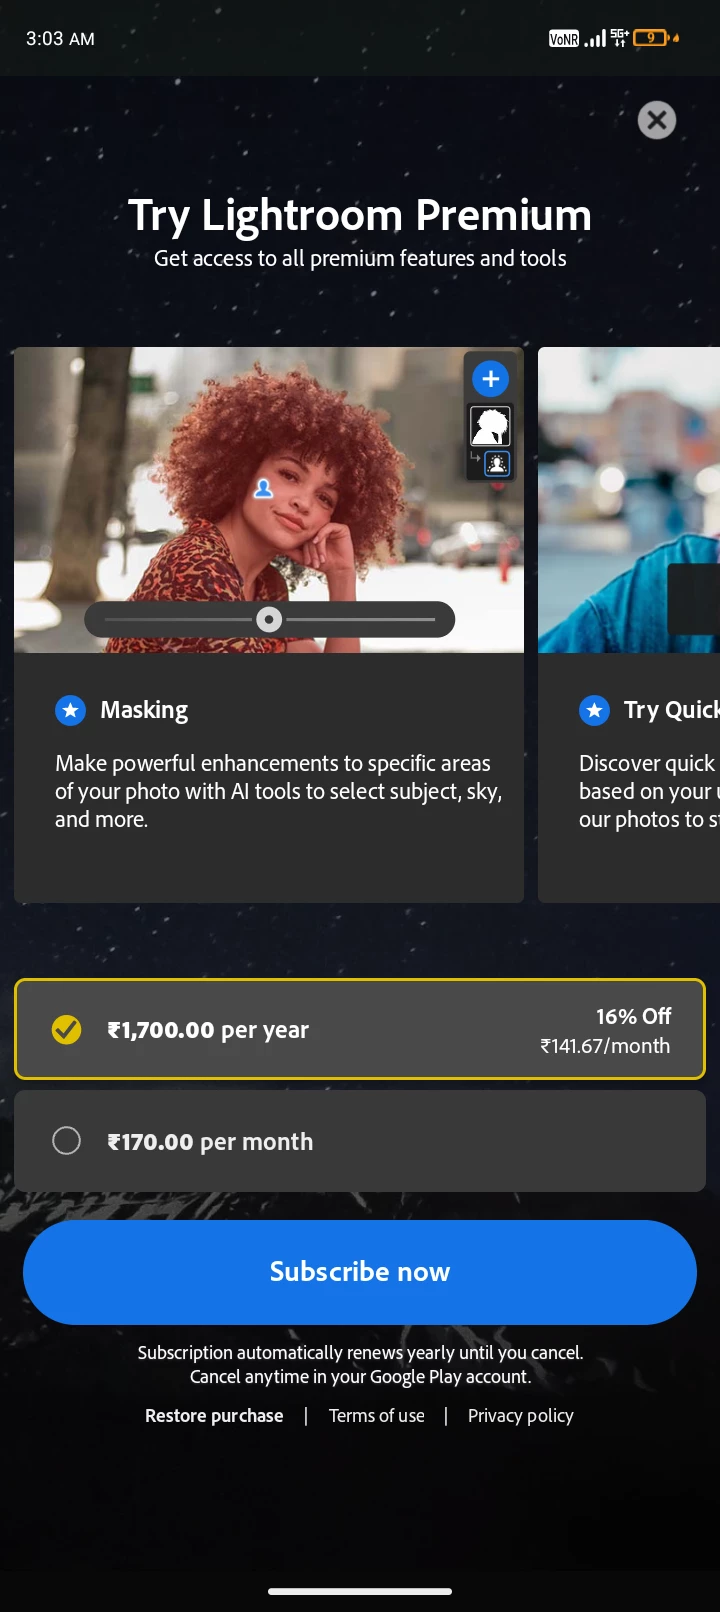Close the Lightroom Premium offer

[x=657, y=120]
